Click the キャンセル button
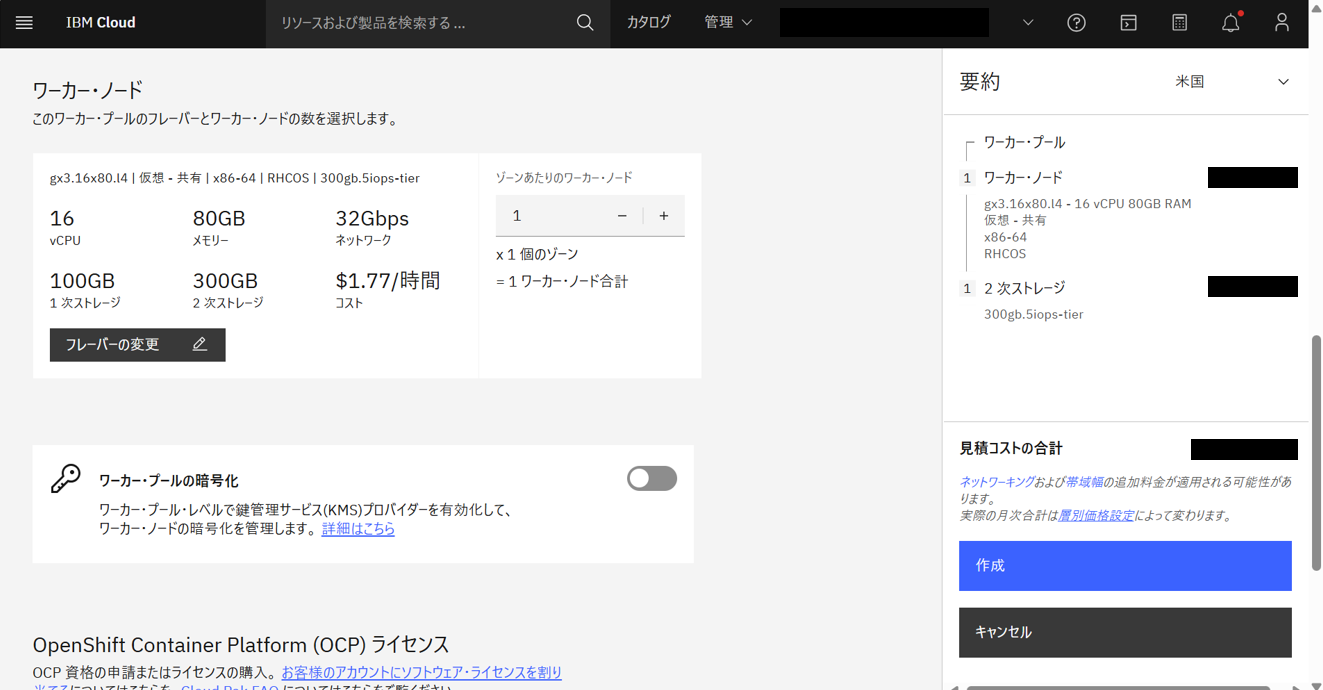Screen dimensions: 1323x690 [1125, 633]
